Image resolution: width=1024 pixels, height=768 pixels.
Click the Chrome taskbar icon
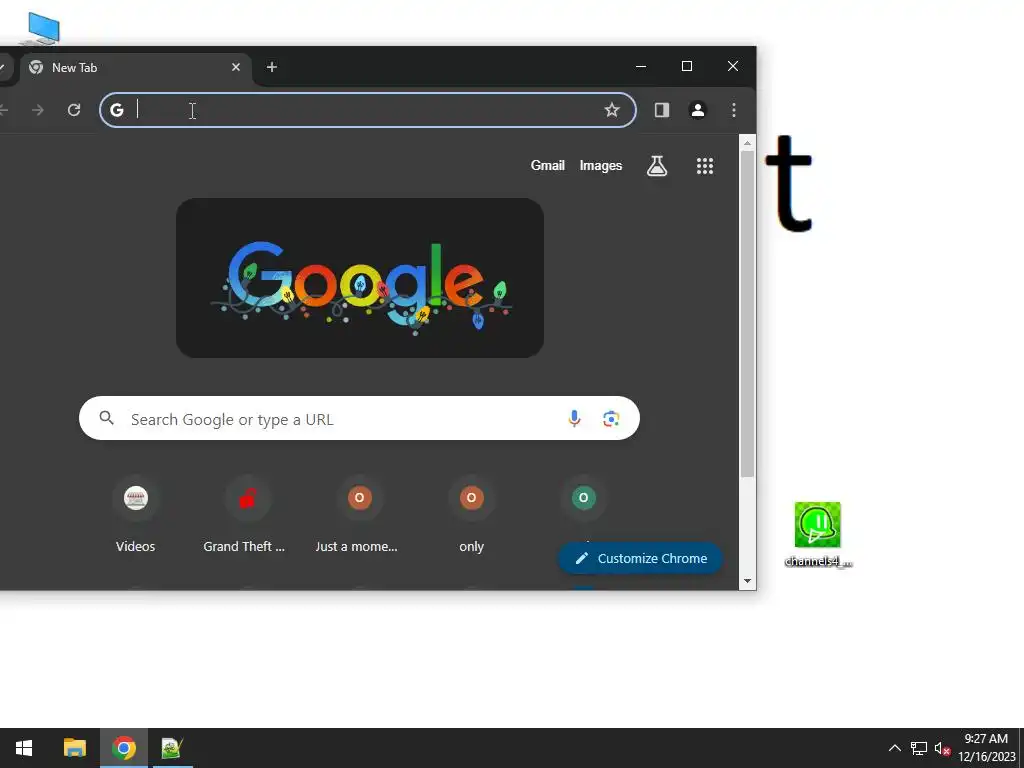tap(124, 748)
